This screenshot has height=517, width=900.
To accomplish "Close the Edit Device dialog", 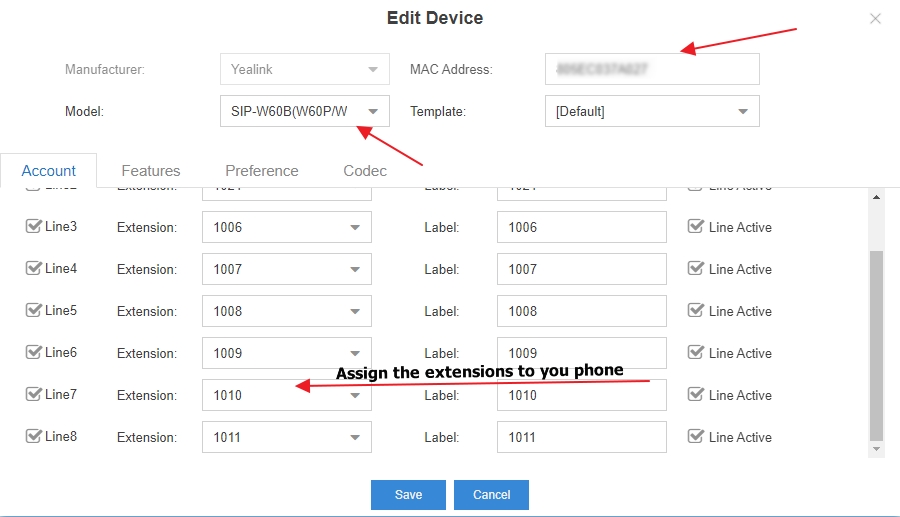I will point(875,19).
